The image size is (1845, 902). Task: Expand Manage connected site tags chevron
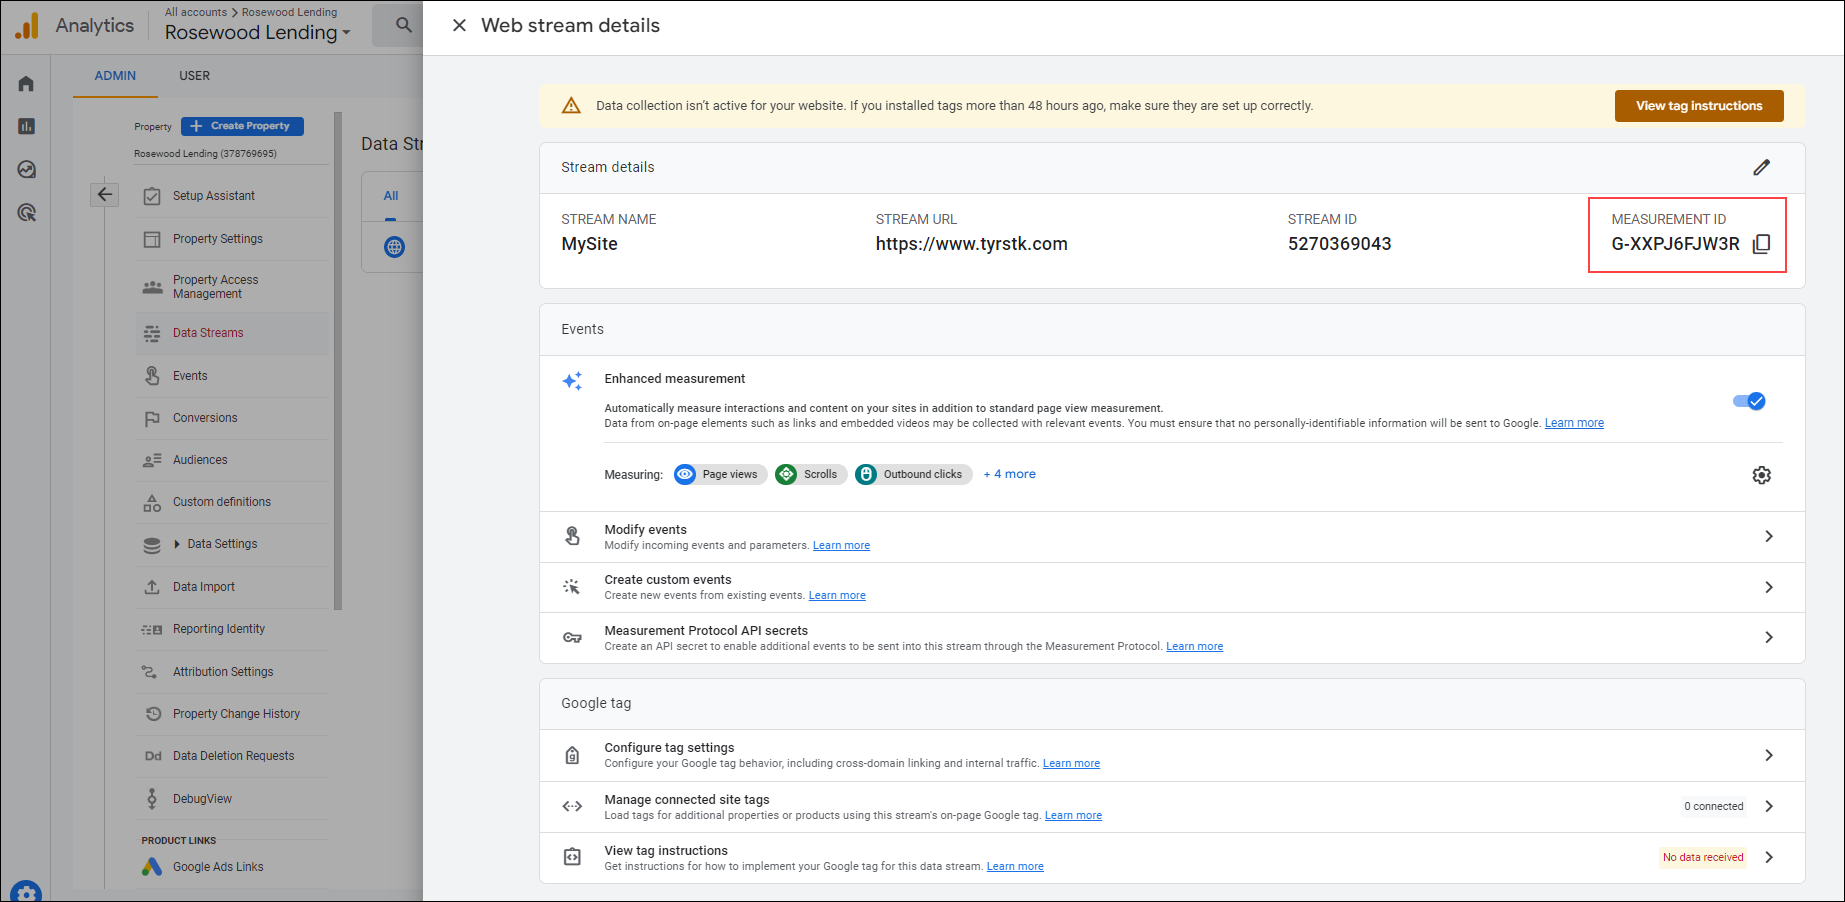[1769, 806]
